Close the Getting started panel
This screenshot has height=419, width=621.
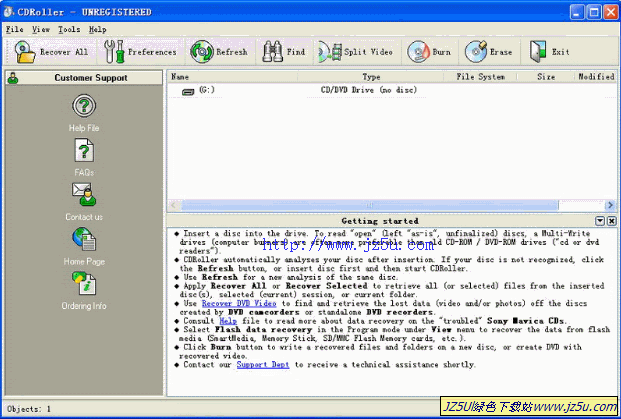(611, 221)
